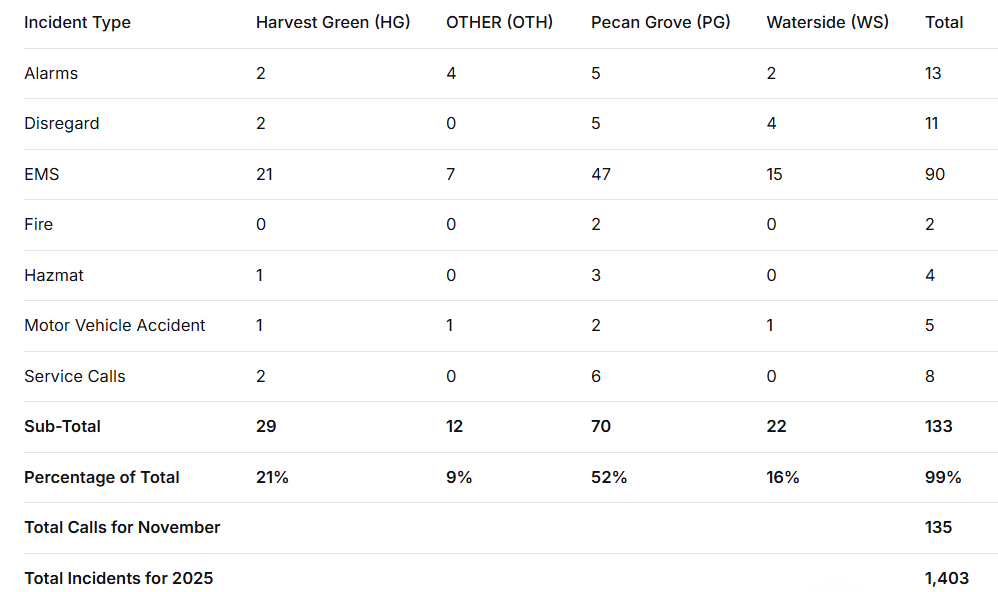Select the Disregard row label

(61, 124)
